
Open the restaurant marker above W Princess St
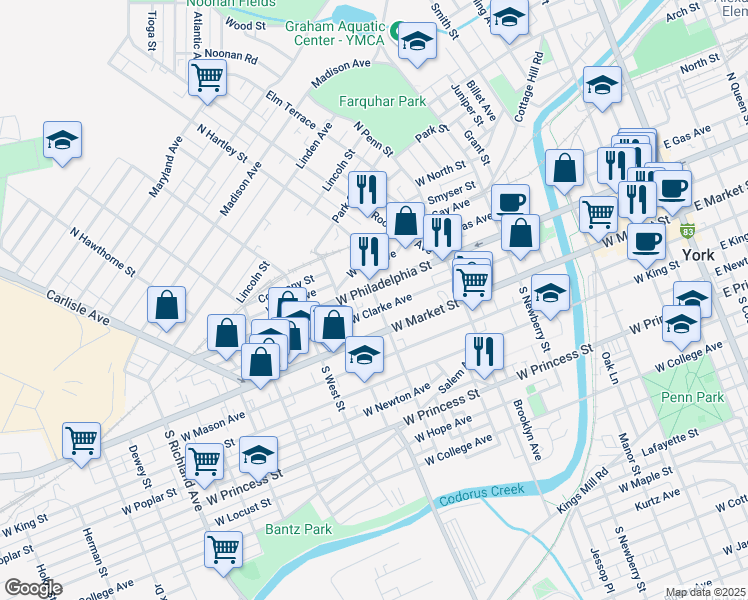[484, 353]
